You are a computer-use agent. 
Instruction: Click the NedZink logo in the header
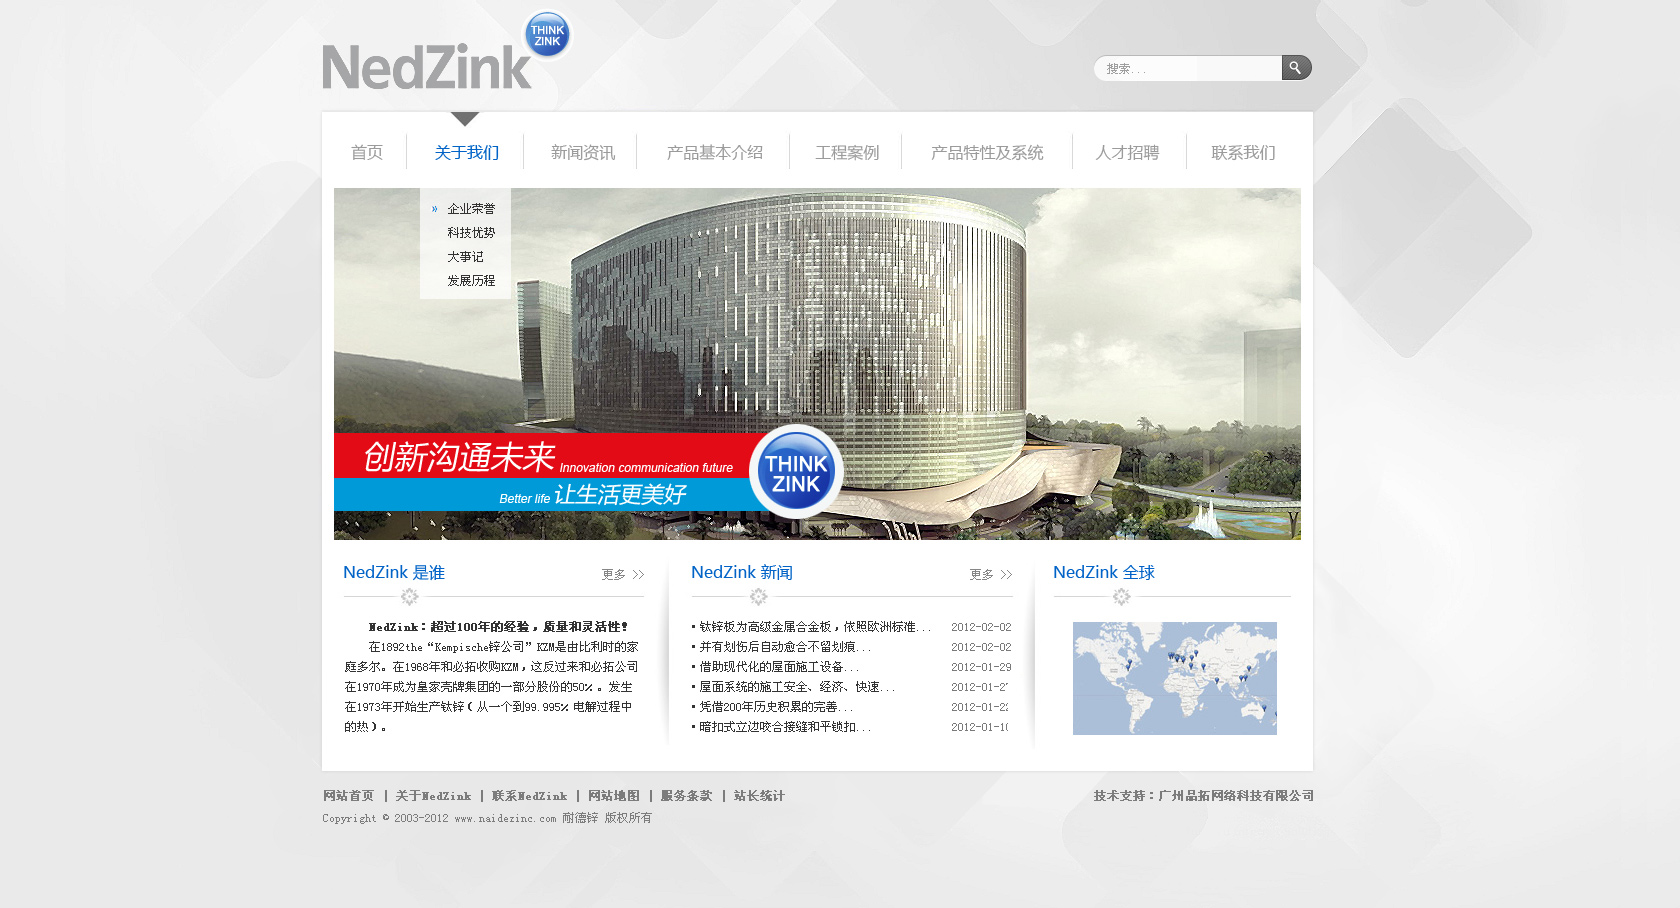[x=446, y=52]
